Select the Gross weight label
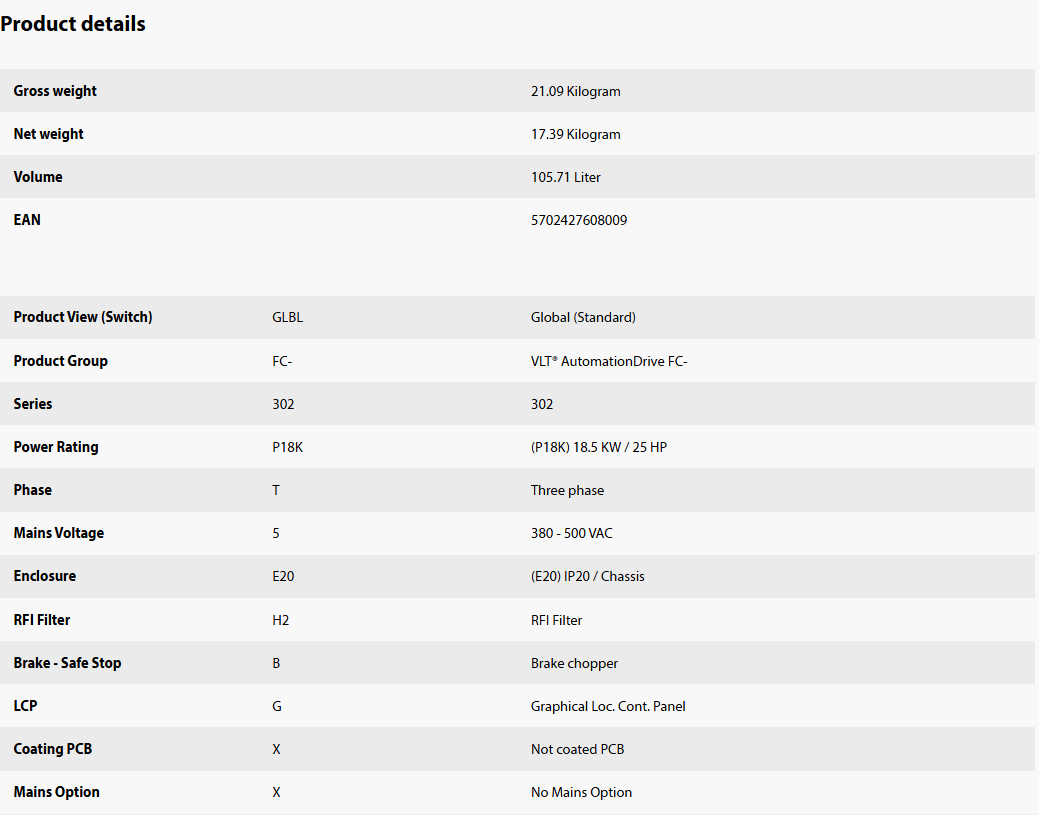 [55, 91]
